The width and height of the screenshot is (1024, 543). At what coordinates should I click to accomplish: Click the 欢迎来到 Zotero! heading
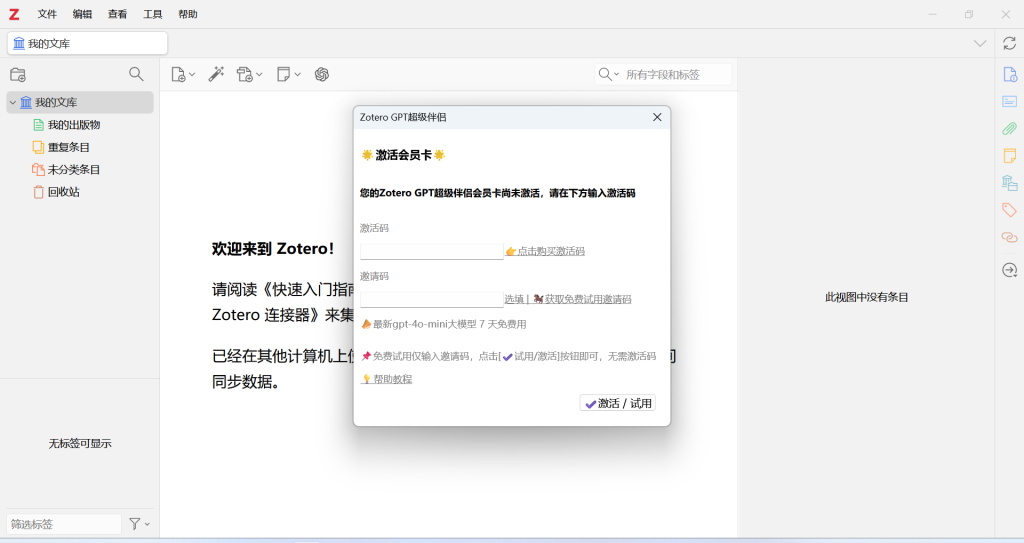click(272, 249)
